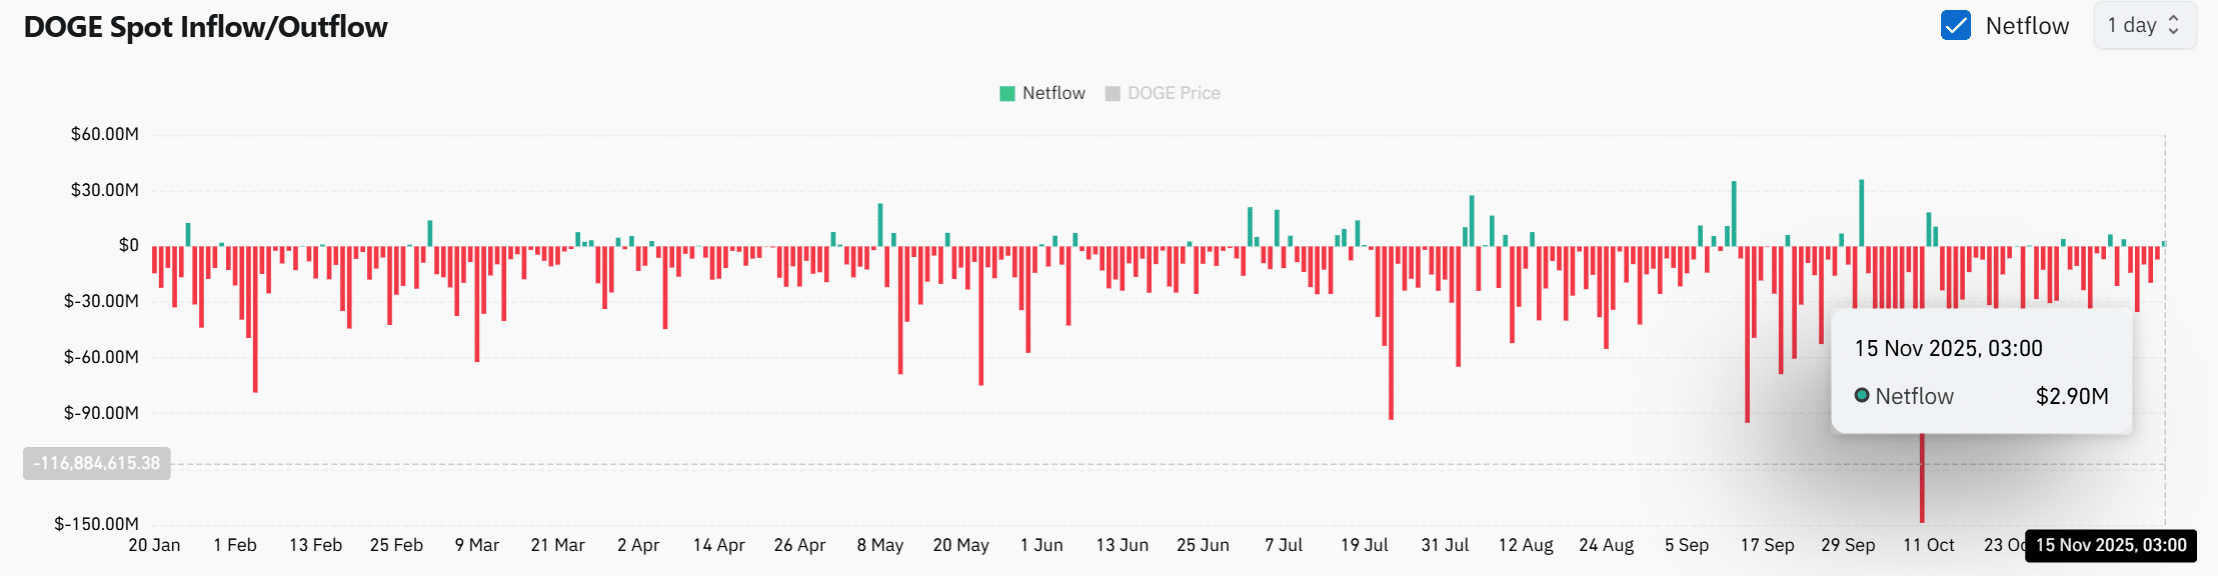This screenshot has width=2218, height=576.
Task: Hide the Netflow series via the legend
Action: point(1044,92)
